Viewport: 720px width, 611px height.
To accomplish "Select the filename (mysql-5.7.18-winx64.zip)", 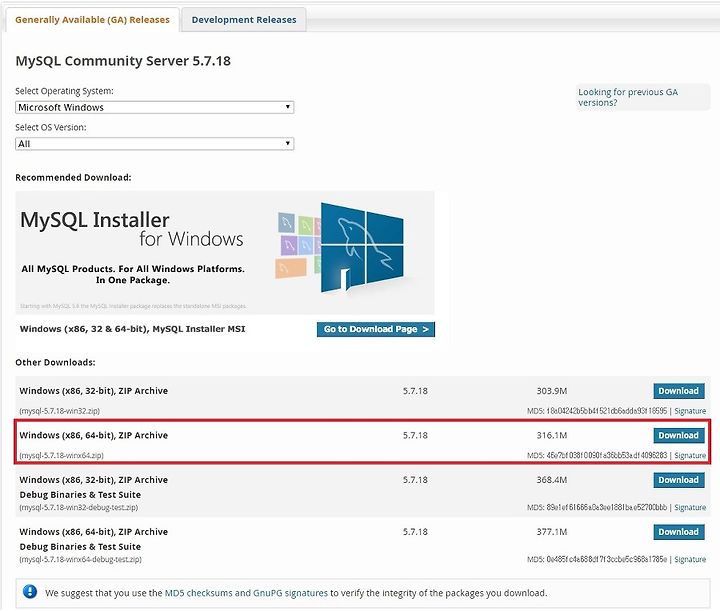I will click(62, 455).
